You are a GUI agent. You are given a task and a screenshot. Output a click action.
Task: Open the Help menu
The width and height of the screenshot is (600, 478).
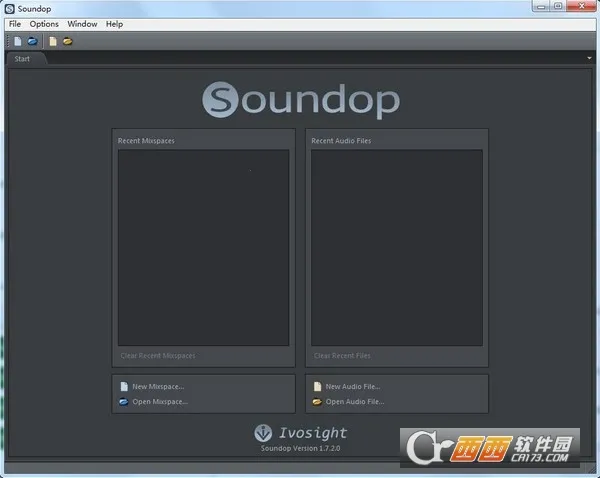coord(114,24)
